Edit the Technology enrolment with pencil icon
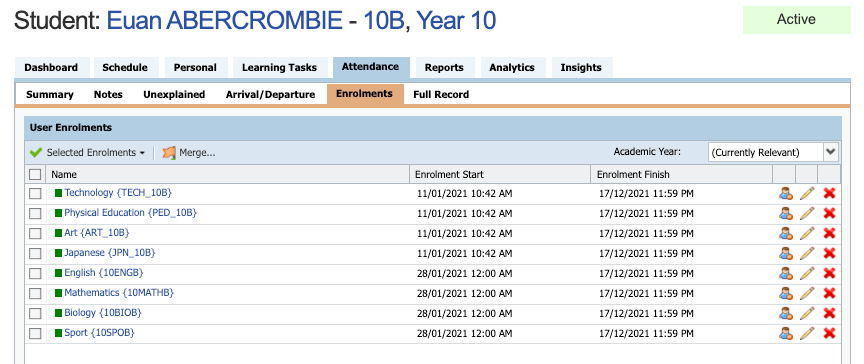Viewport: 864px width, 364px height. [807, 193]
